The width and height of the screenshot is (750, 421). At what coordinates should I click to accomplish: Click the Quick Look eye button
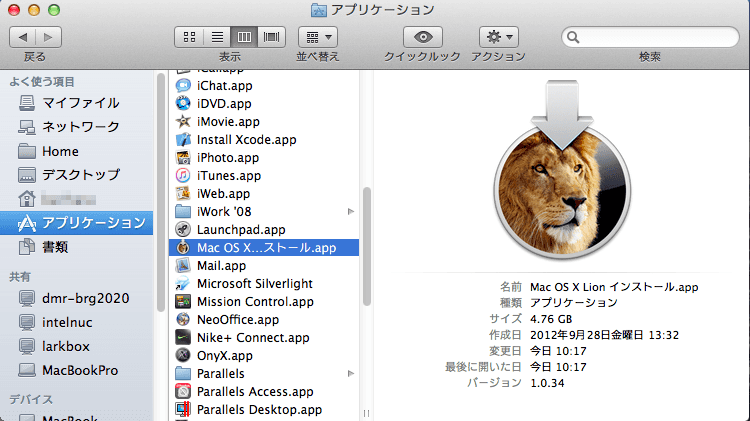tap(423, 37)
